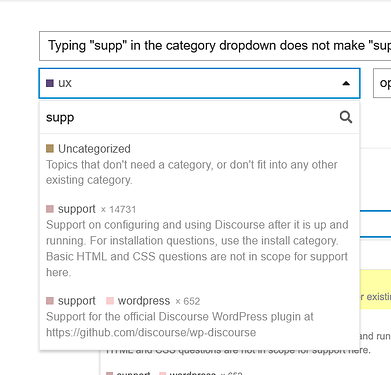Collapse the ux category dropdown arrow
Image resolution: width=391 pixels, height=375 pixels.
pyautogui.click(x=346, y=83)
